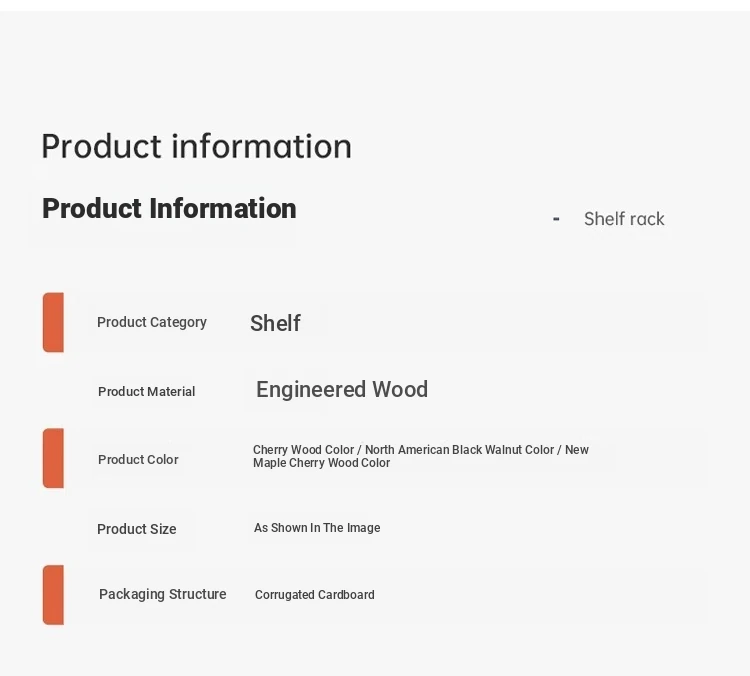
Task: Click 'Cherry Wood Color' text in color row
Action: pyautogui.click(x=303, y=450)
